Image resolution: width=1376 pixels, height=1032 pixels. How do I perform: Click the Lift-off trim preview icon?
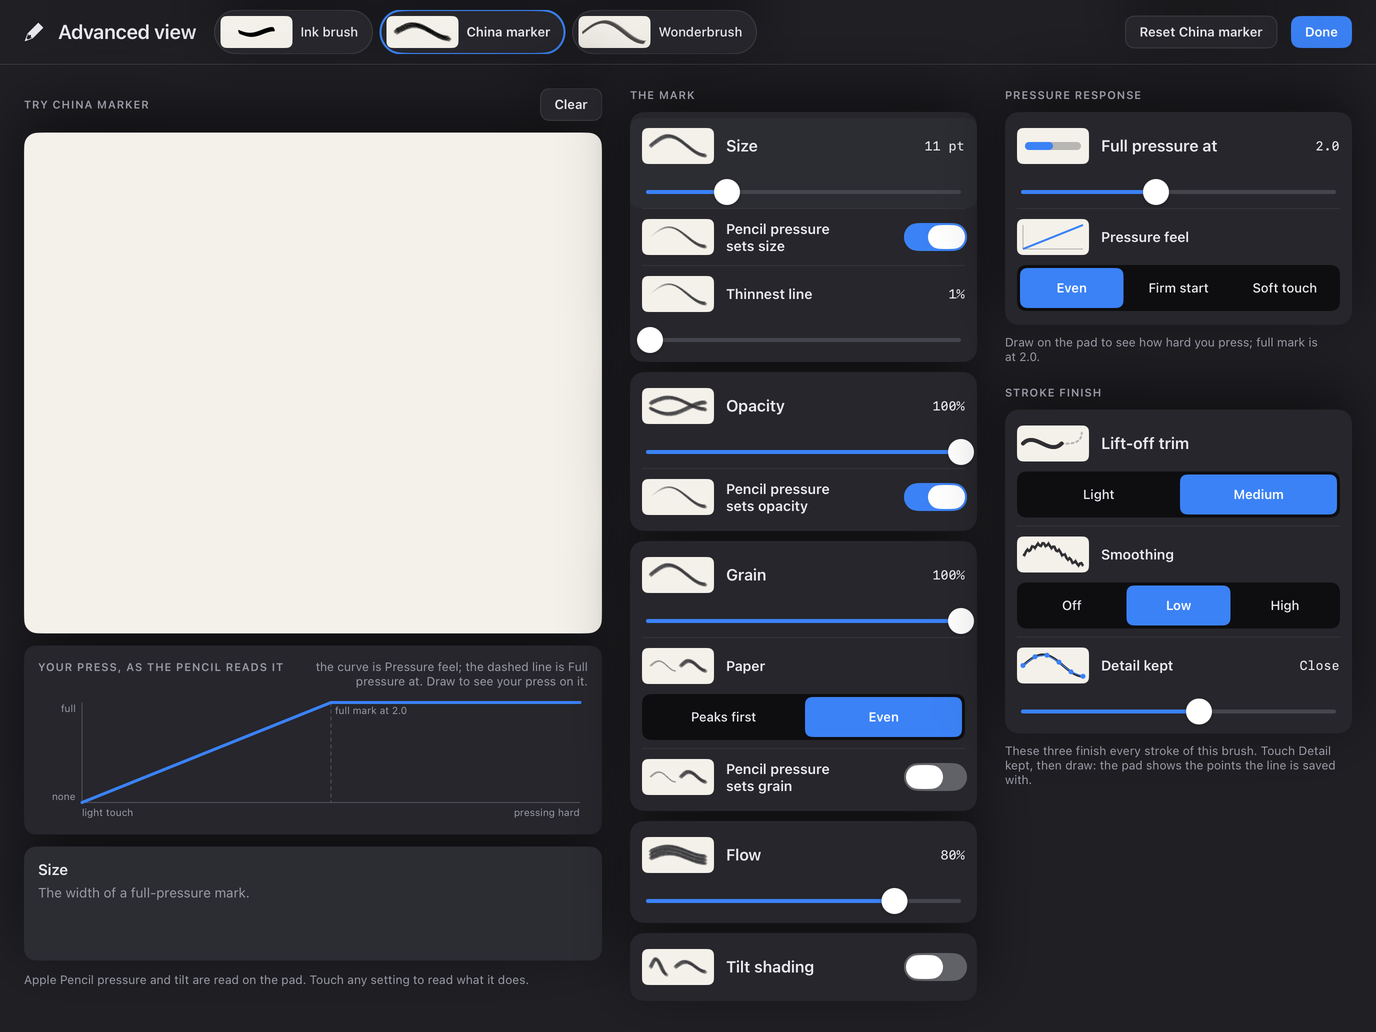click(1053, 443)
